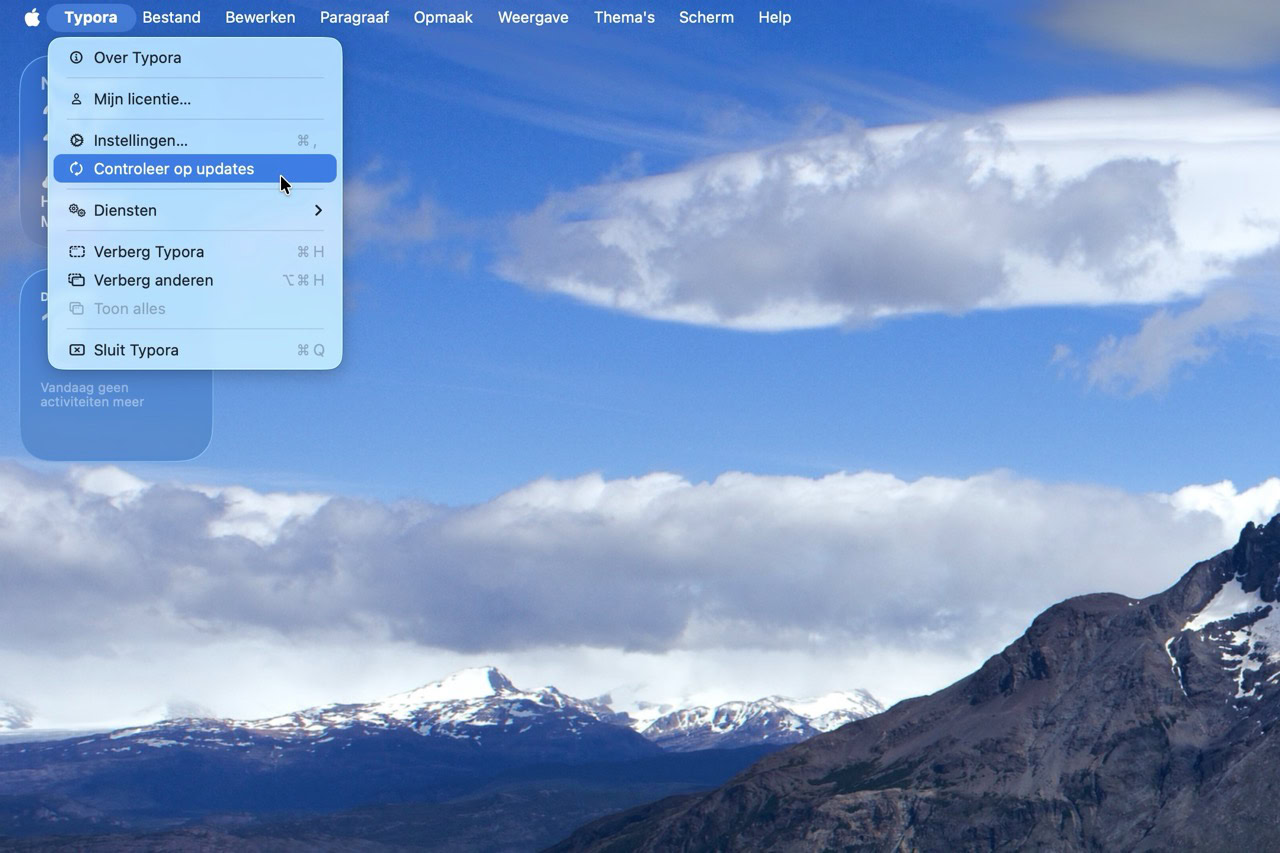The image size is (1280, 853).
Task: Click the person icon beside Mijn licentie
Action: [x=76, y=99]
